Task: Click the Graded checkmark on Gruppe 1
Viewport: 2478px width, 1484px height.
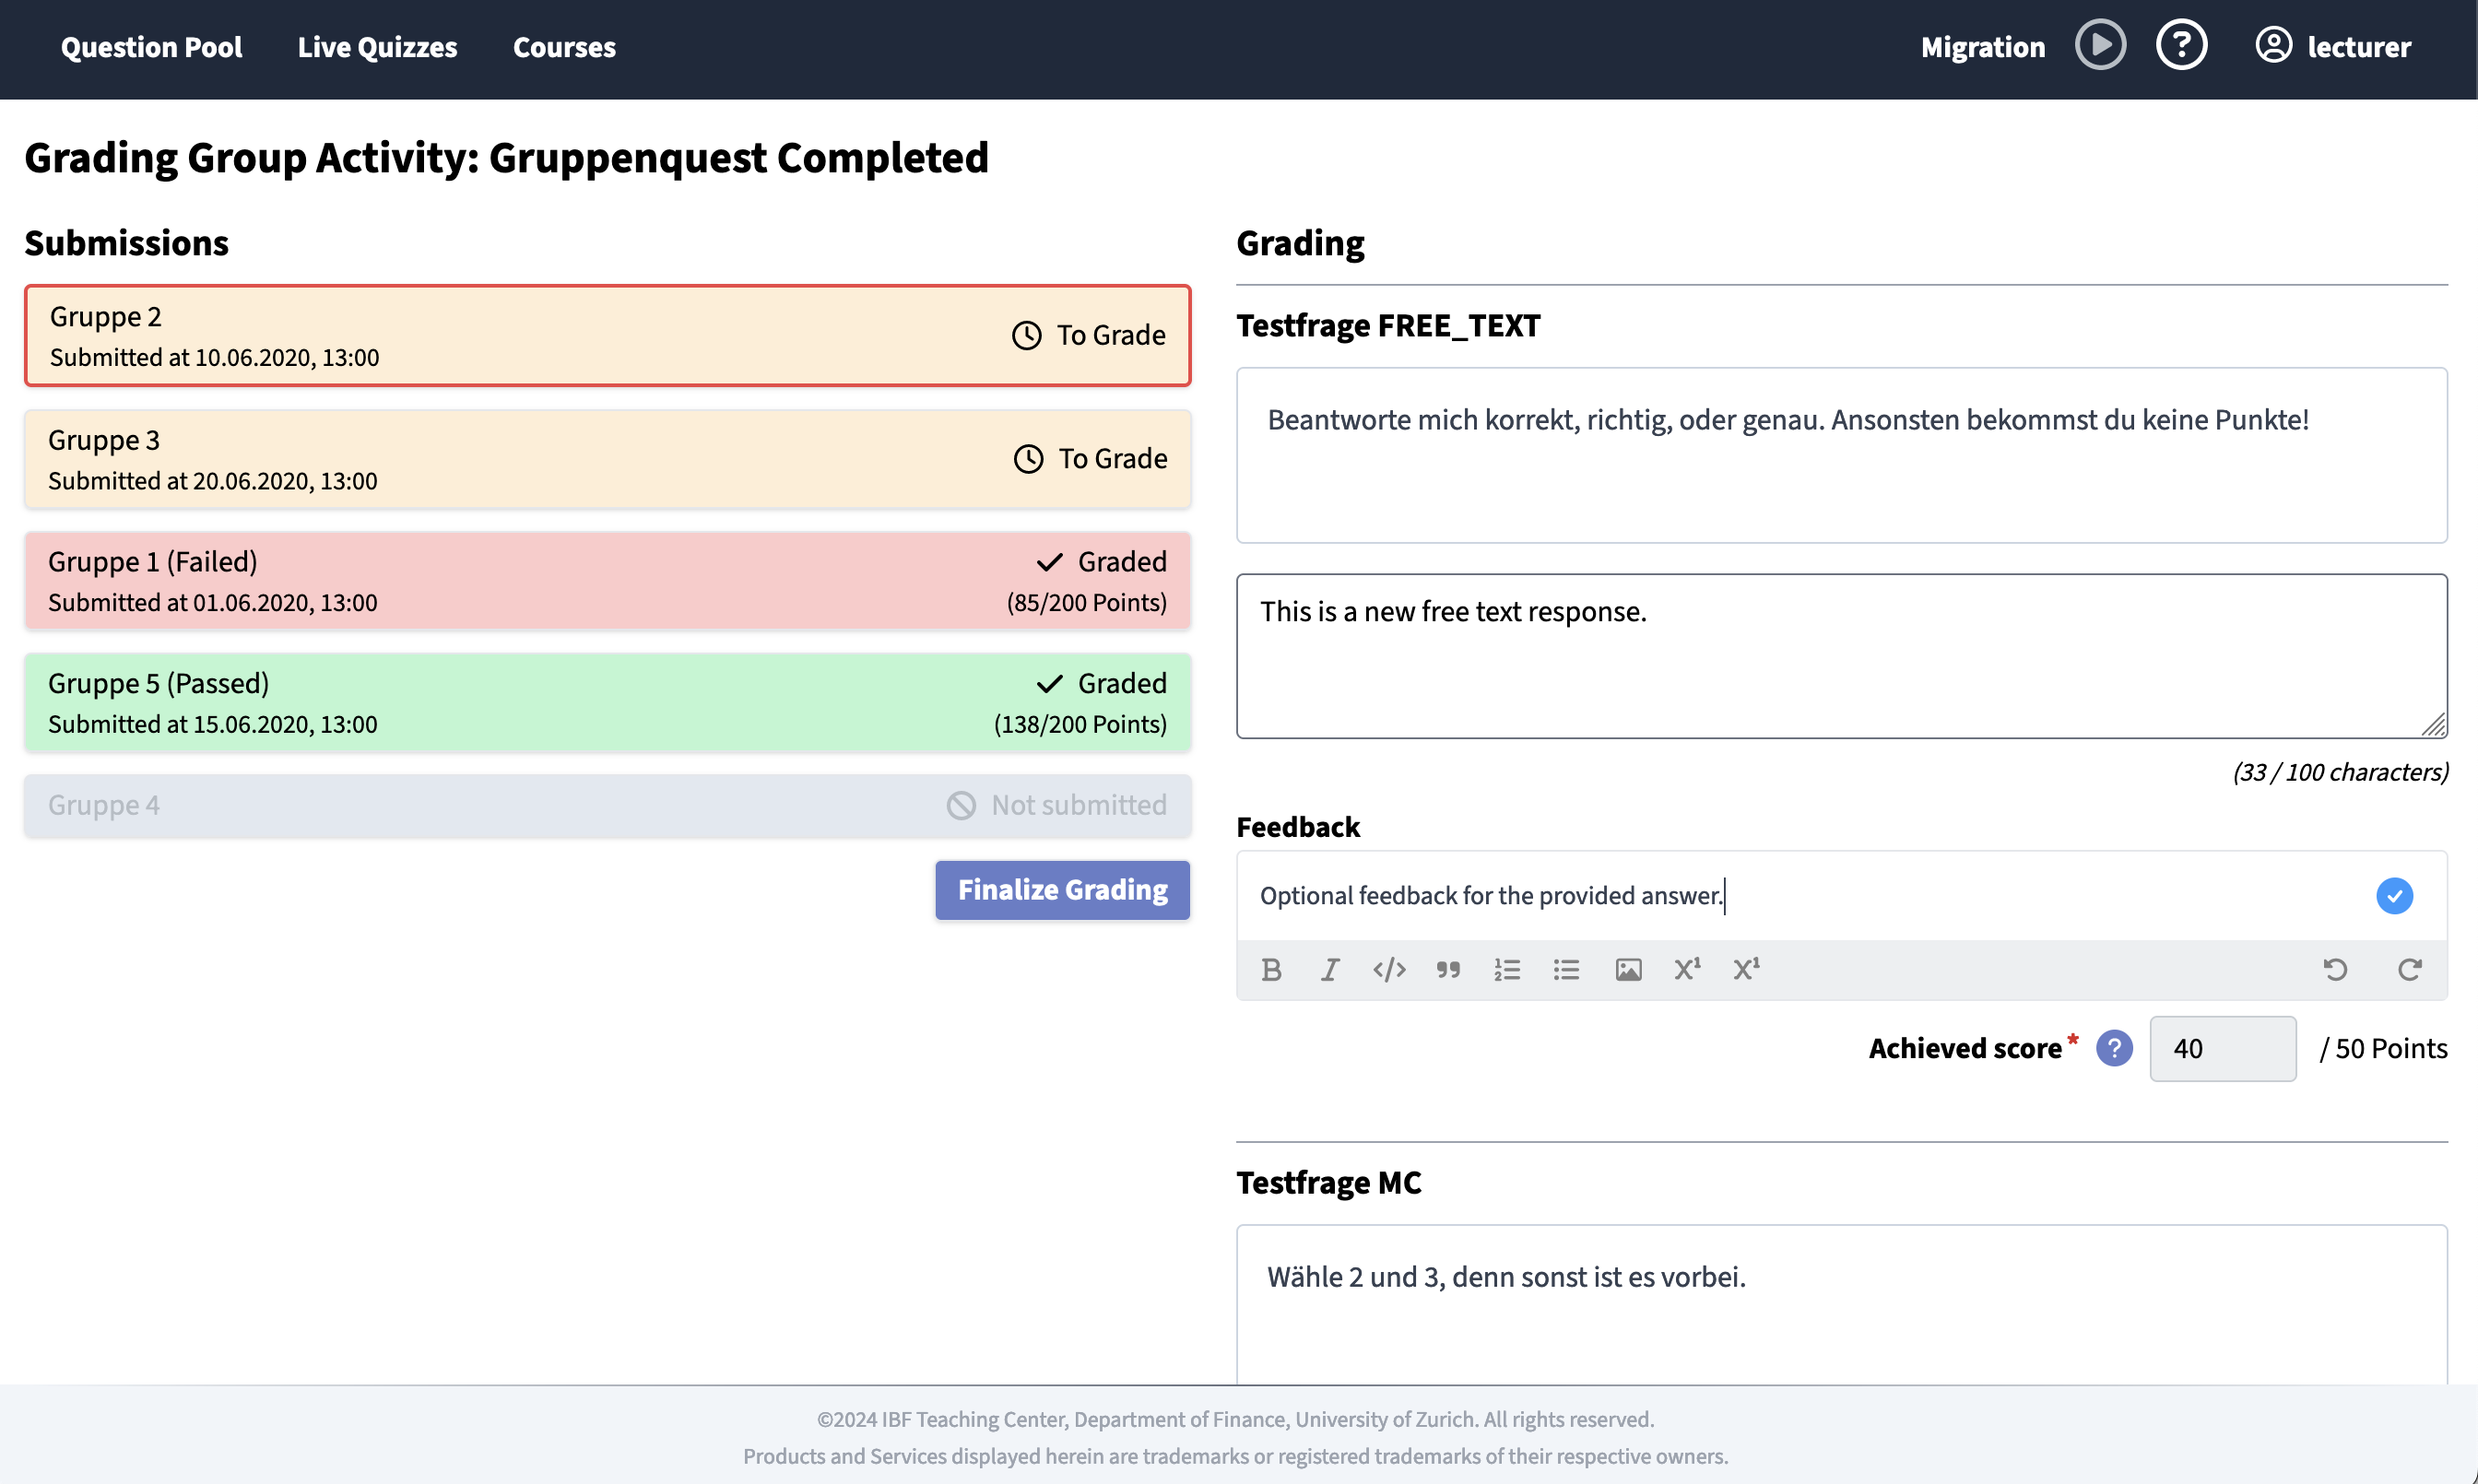Action: (x=1049, y=562)
